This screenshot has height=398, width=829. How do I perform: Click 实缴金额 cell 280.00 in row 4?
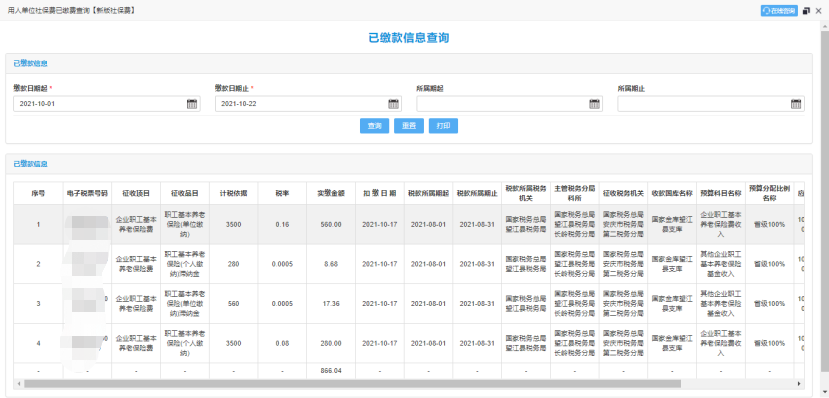click(331, 344)
